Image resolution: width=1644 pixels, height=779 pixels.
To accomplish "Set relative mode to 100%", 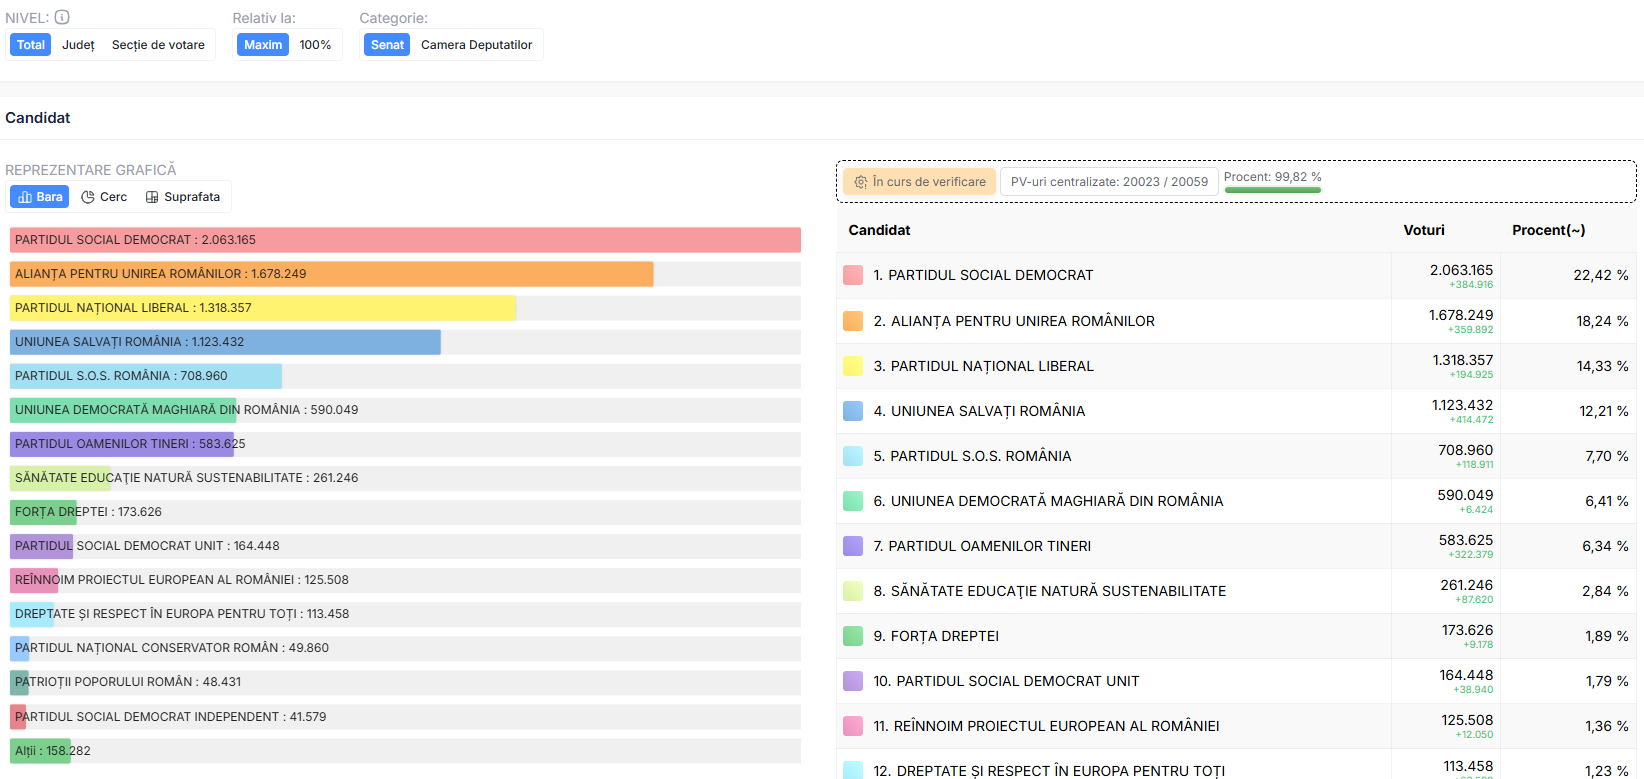I will [x=315, y=45].
